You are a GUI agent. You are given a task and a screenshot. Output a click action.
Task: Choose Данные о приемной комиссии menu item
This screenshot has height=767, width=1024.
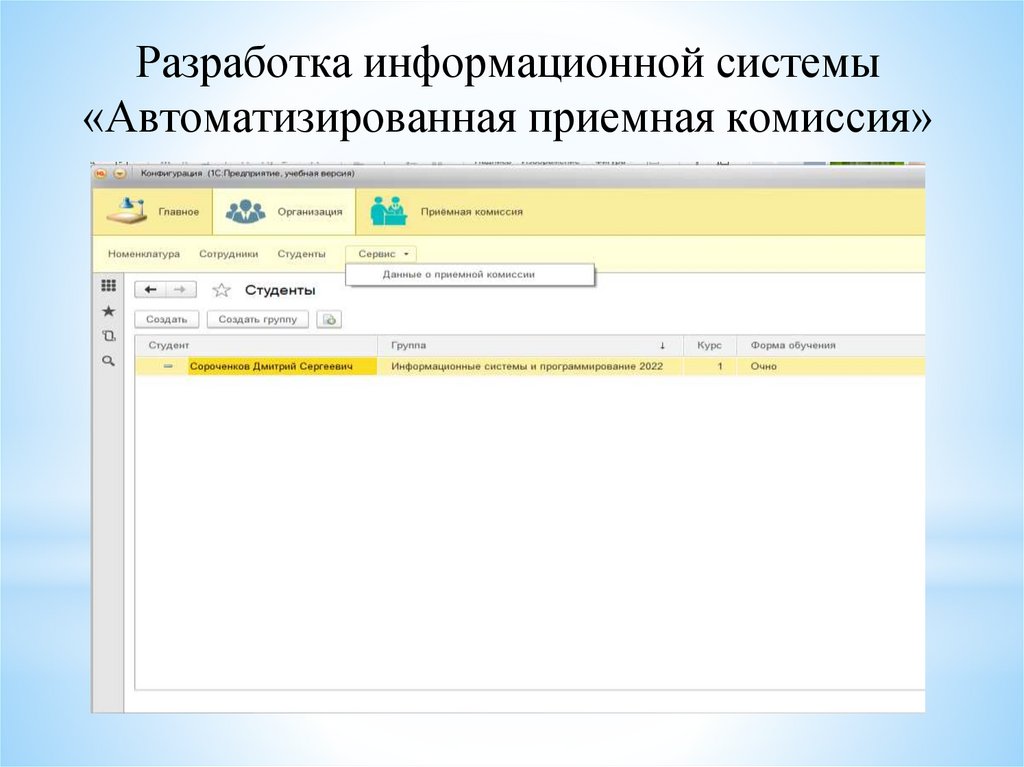(x=459, y=274)
